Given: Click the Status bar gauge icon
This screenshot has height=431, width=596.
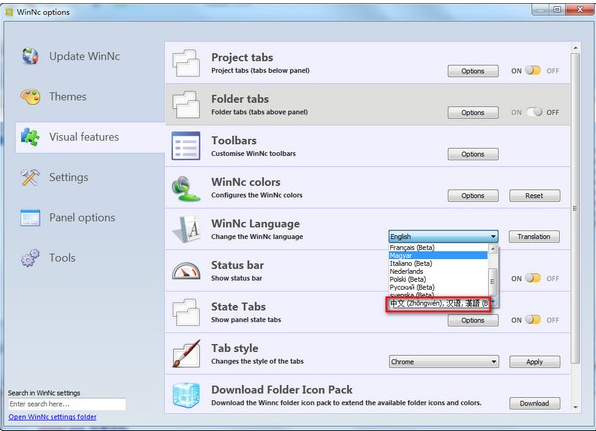Looking at the screenshot, I should [x=186, y=271].
